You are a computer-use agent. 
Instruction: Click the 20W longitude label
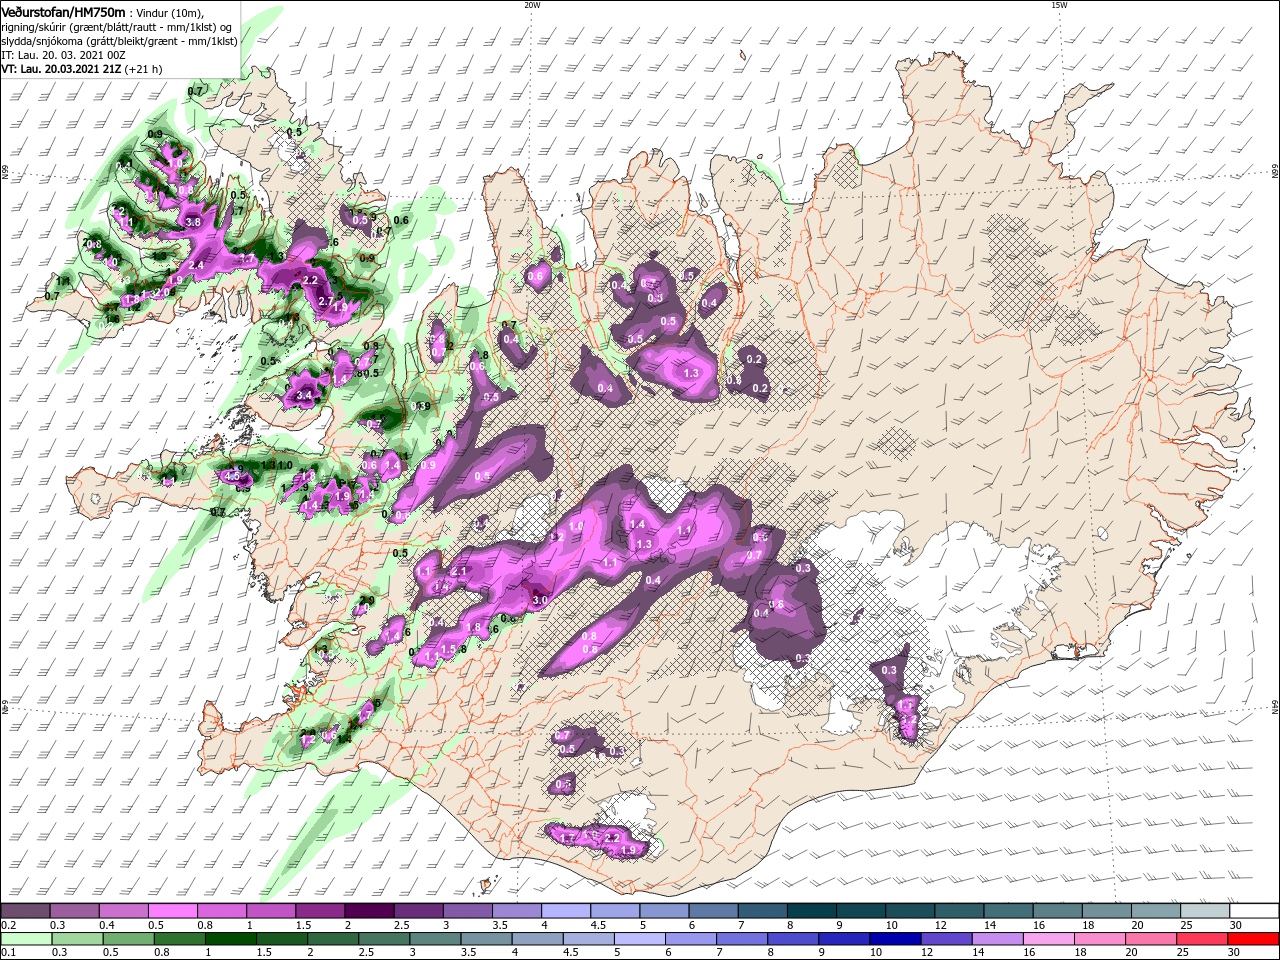coord(532,5)
